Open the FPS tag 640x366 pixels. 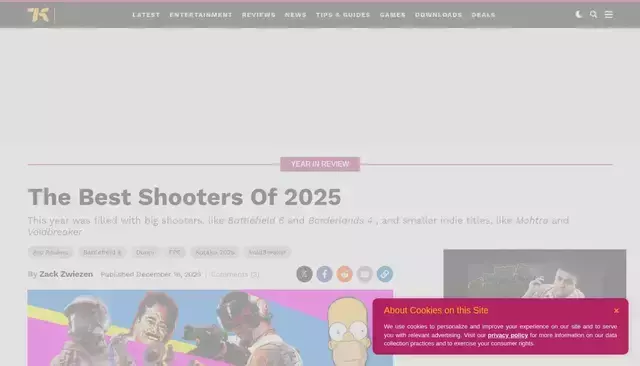point(174,252)
